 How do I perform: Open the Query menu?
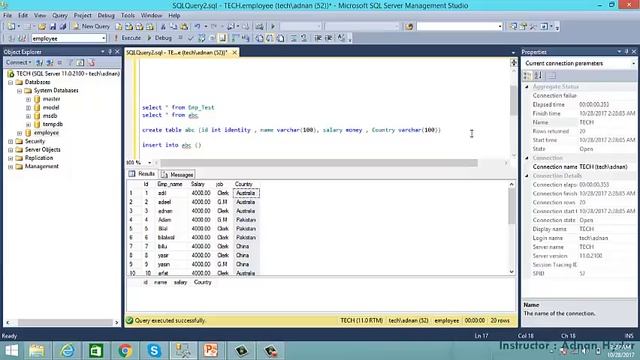60,15
